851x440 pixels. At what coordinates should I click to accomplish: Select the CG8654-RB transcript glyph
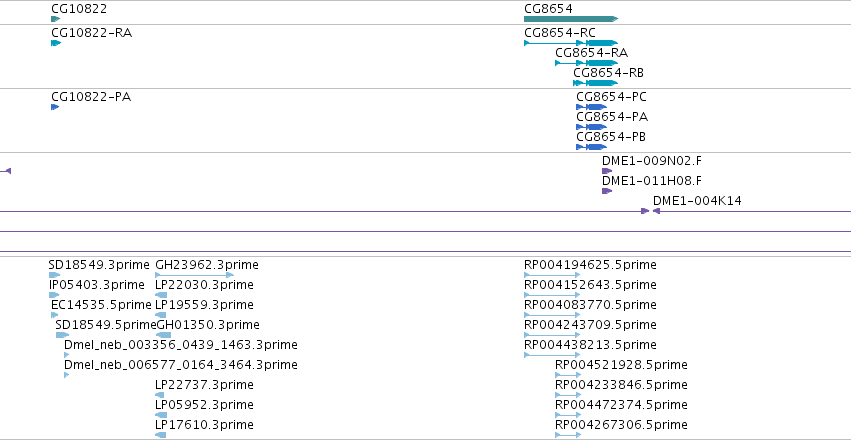point(595,83)
